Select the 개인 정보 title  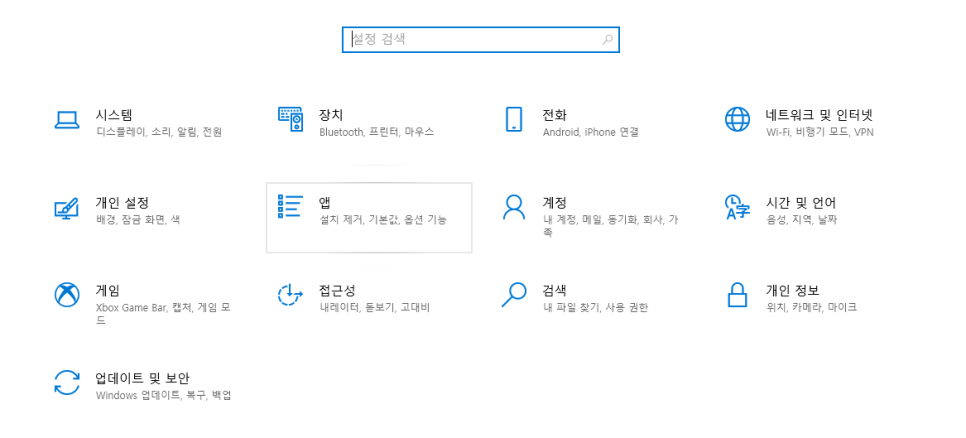[x=792, y=290]
